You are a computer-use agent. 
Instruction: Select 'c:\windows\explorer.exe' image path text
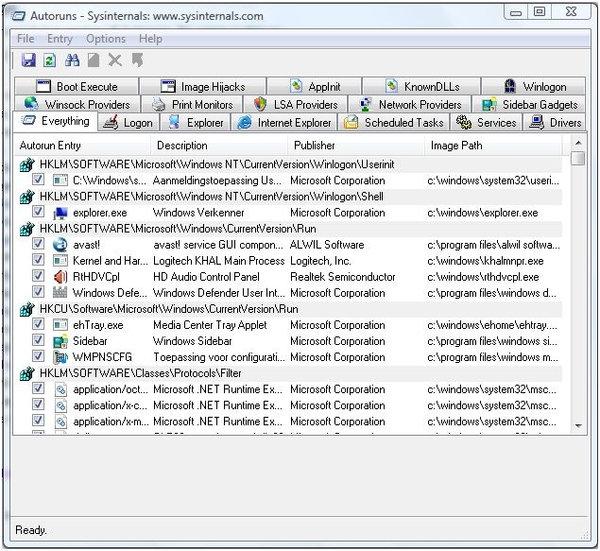pos(483,213)
